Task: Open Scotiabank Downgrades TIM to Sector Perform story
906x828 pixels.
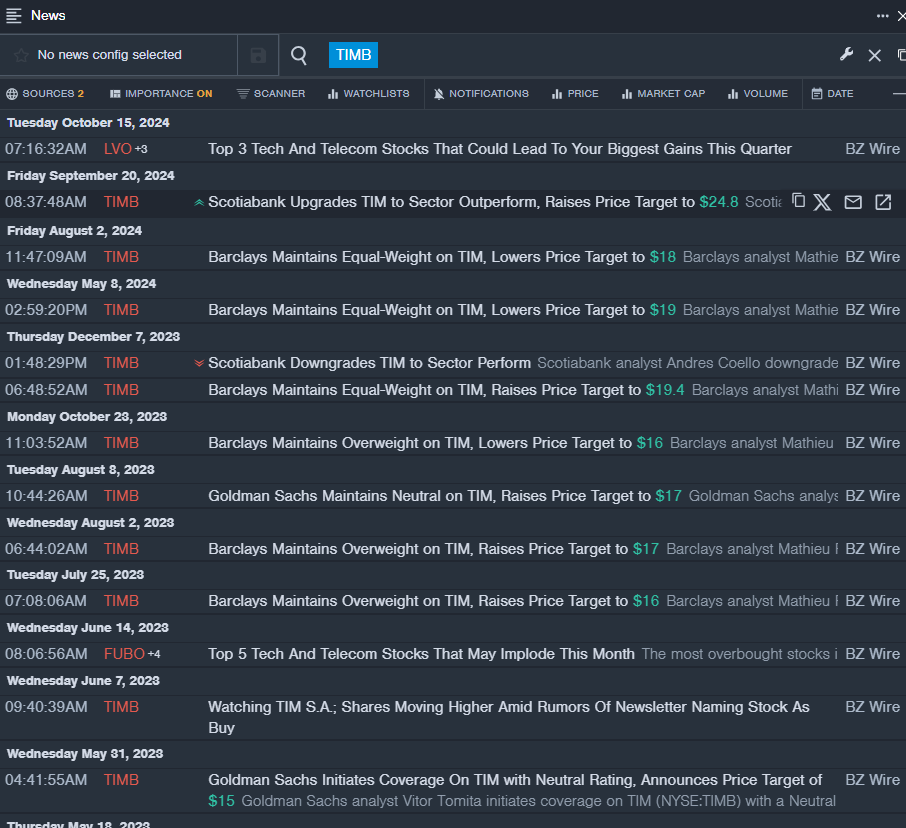Action: [369, 363]
